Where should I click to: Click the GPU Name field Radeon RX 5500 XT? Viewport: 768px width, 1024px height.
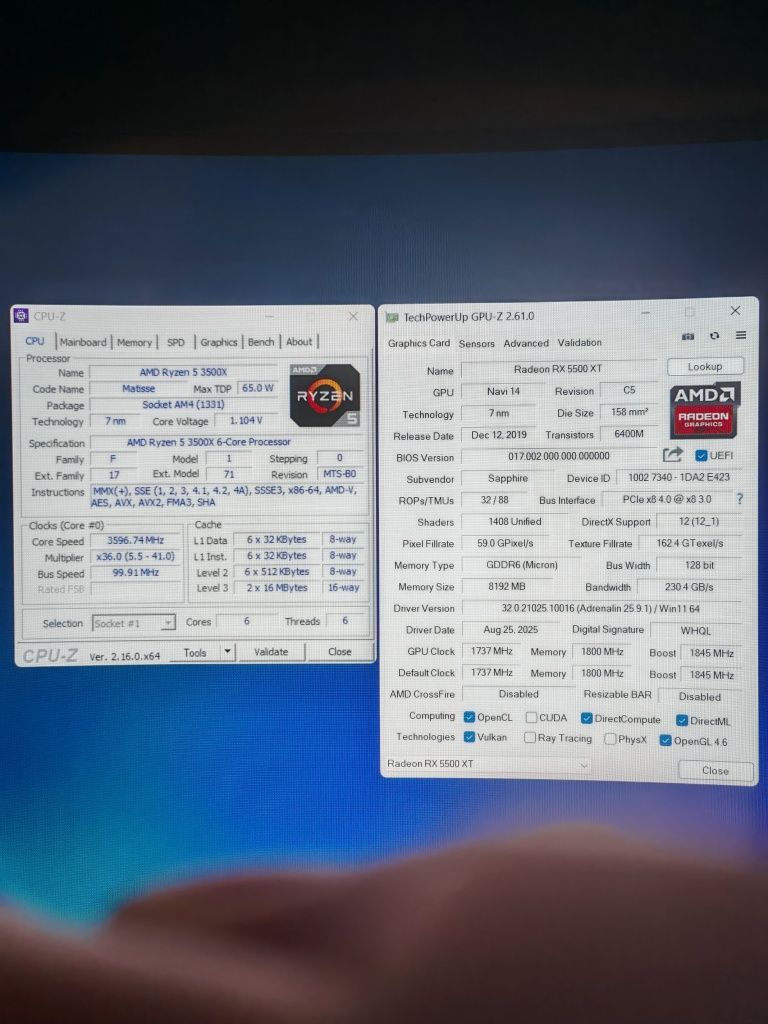click(558, 369)
